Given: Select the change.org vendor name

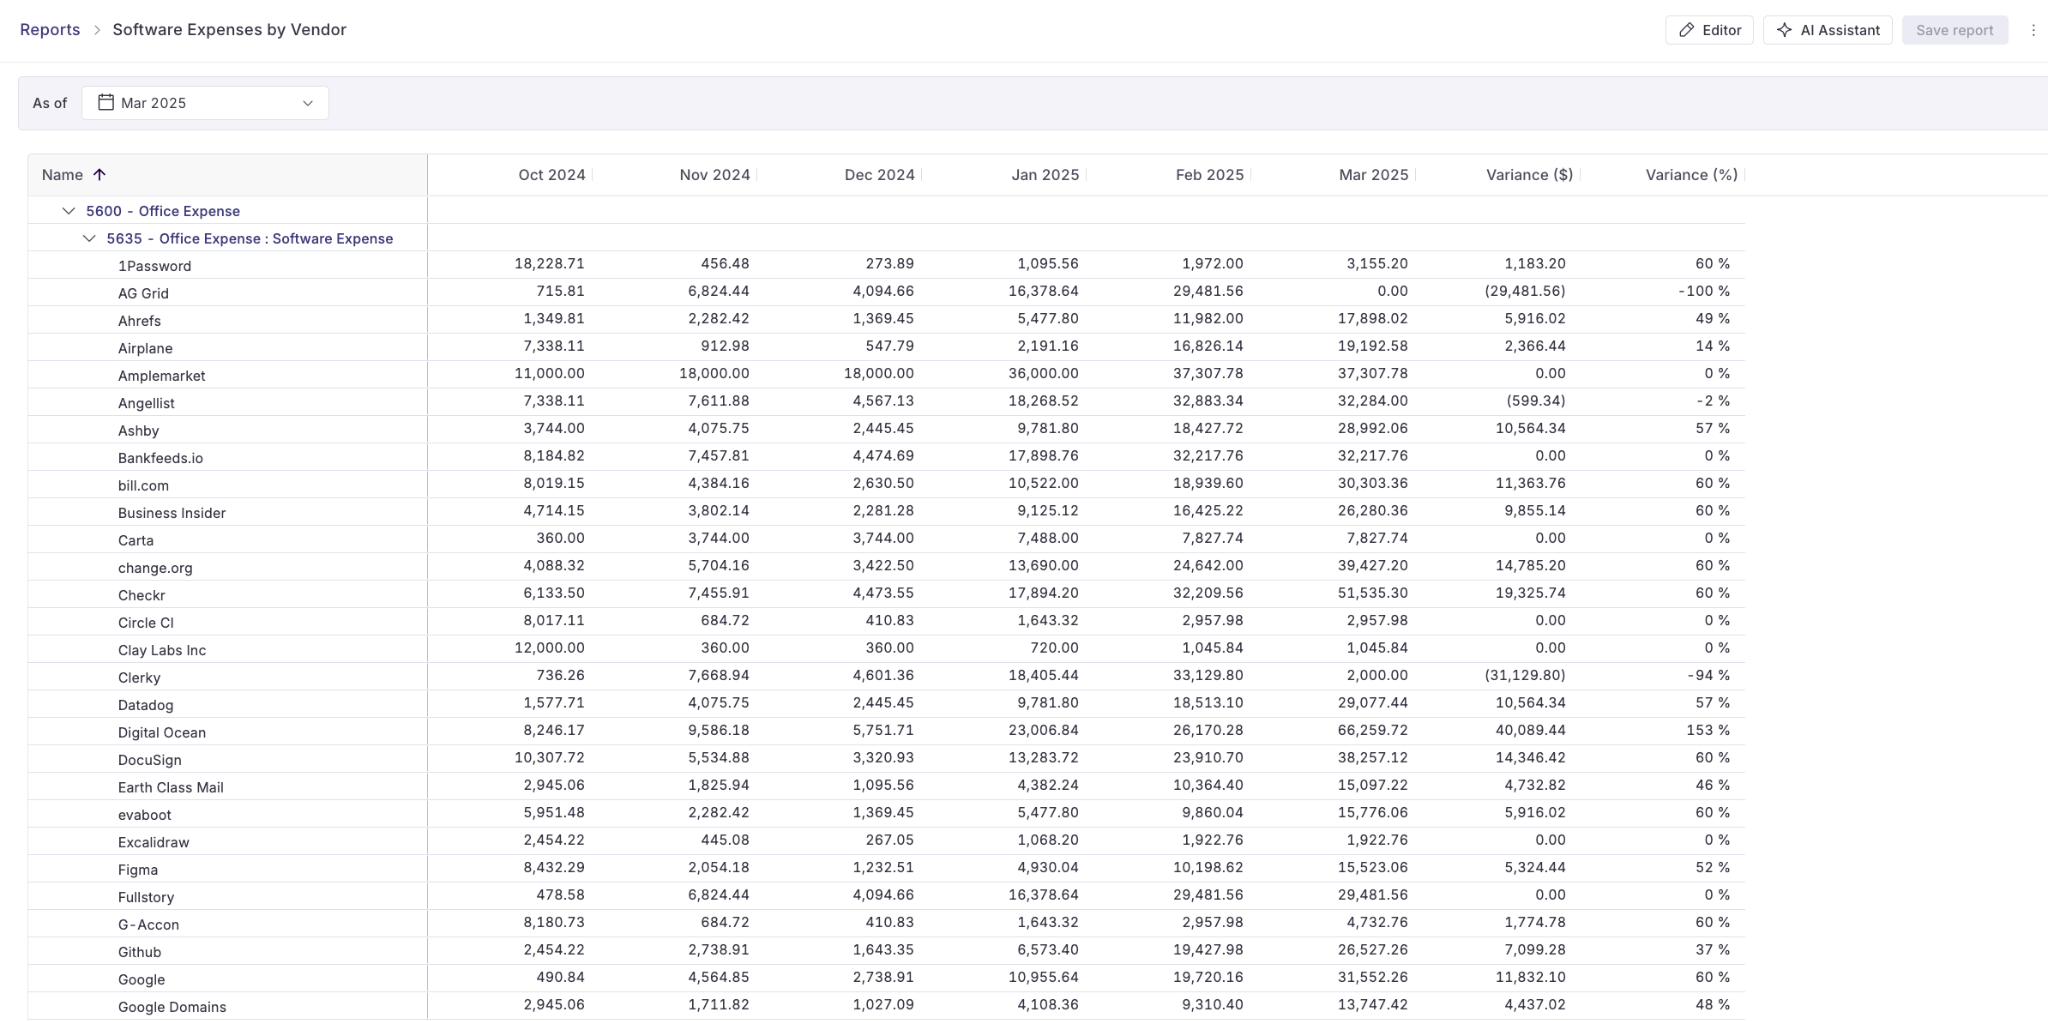Looking at the screenshot, I should 155,568.
